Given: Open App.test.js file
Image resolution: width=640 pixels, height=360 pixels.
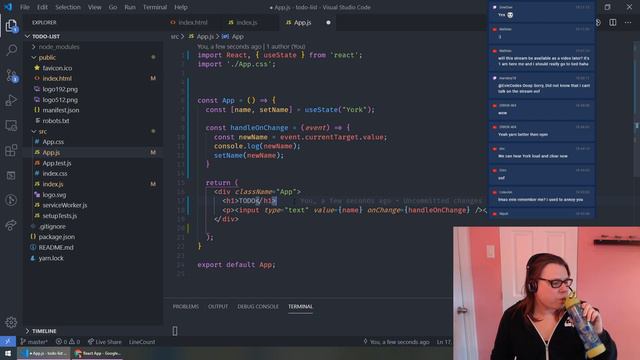Looking at the screenshot, I should [93, 163].
